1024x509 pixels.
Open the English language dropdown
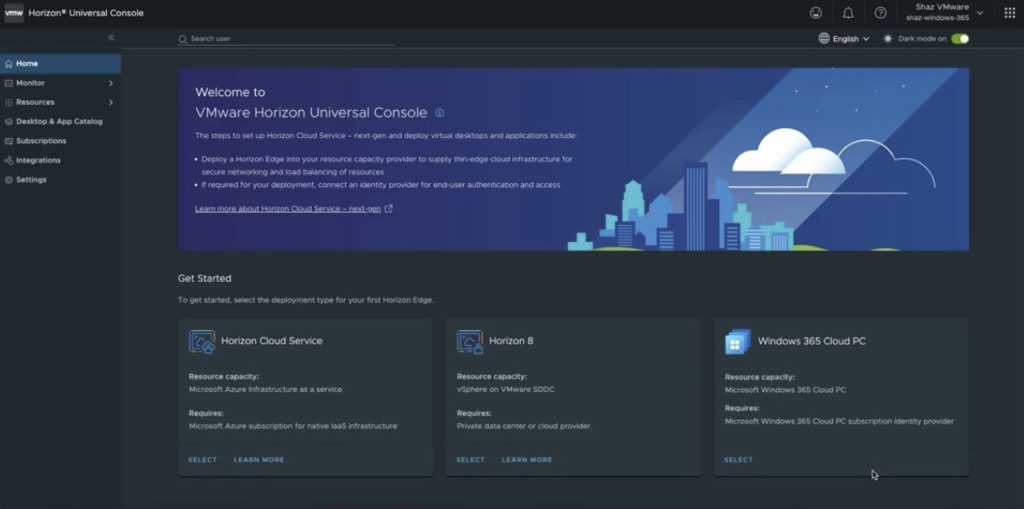point(844,39)
